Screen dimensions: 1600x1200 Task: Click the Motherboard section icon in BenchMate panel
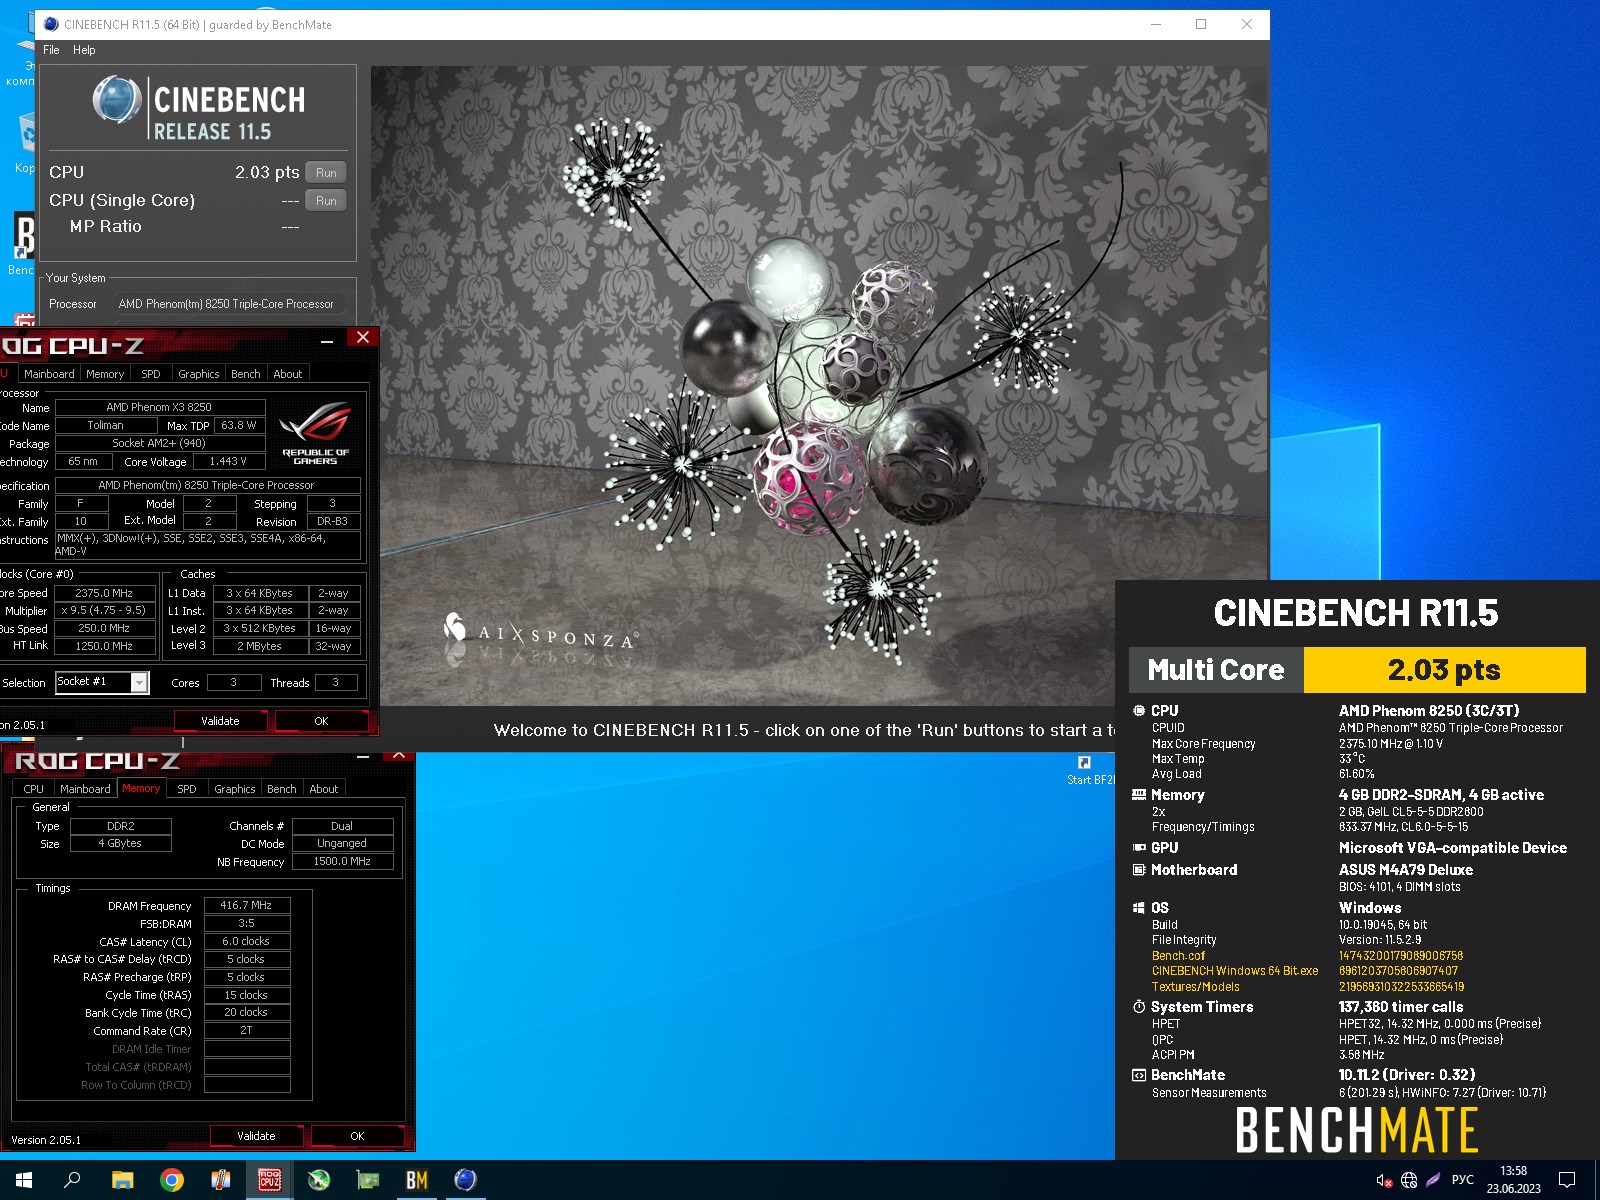tap(1139, 870)
